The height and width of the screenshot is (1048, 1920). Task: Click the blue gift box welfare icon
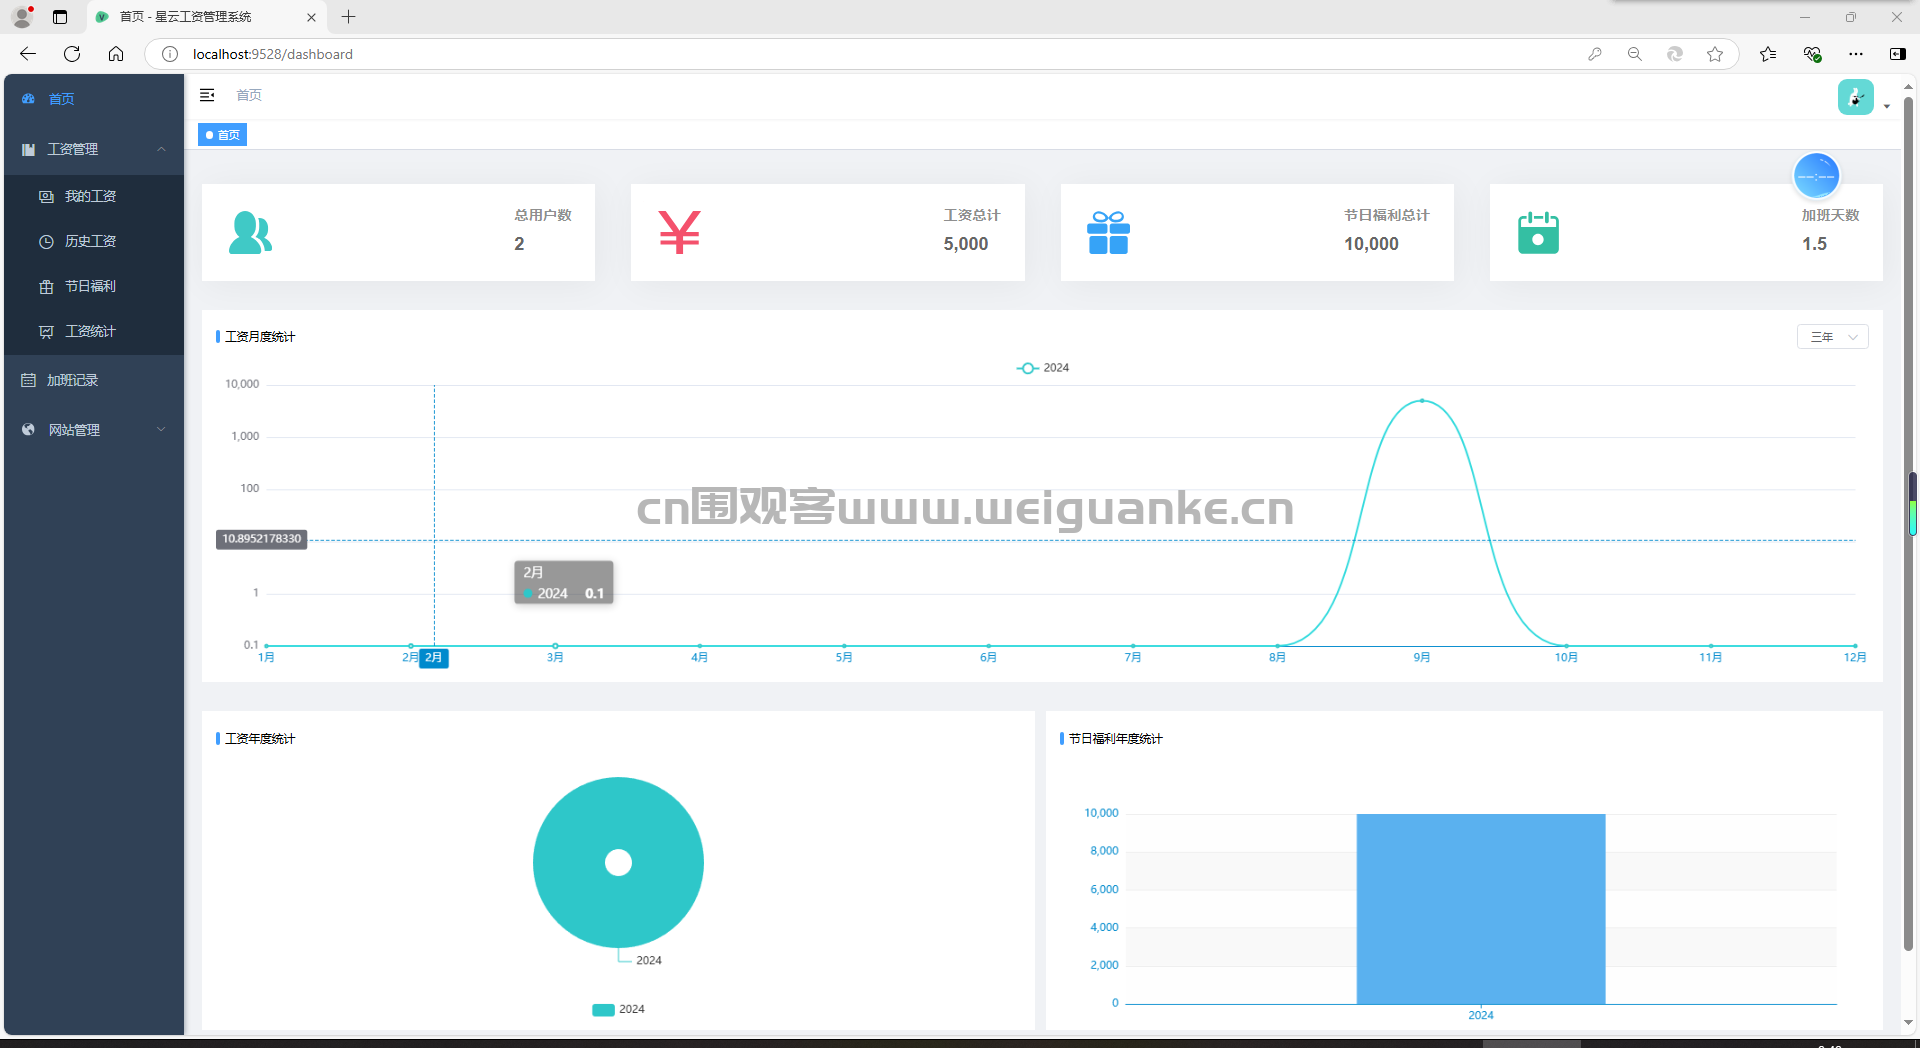(1108, 232)
